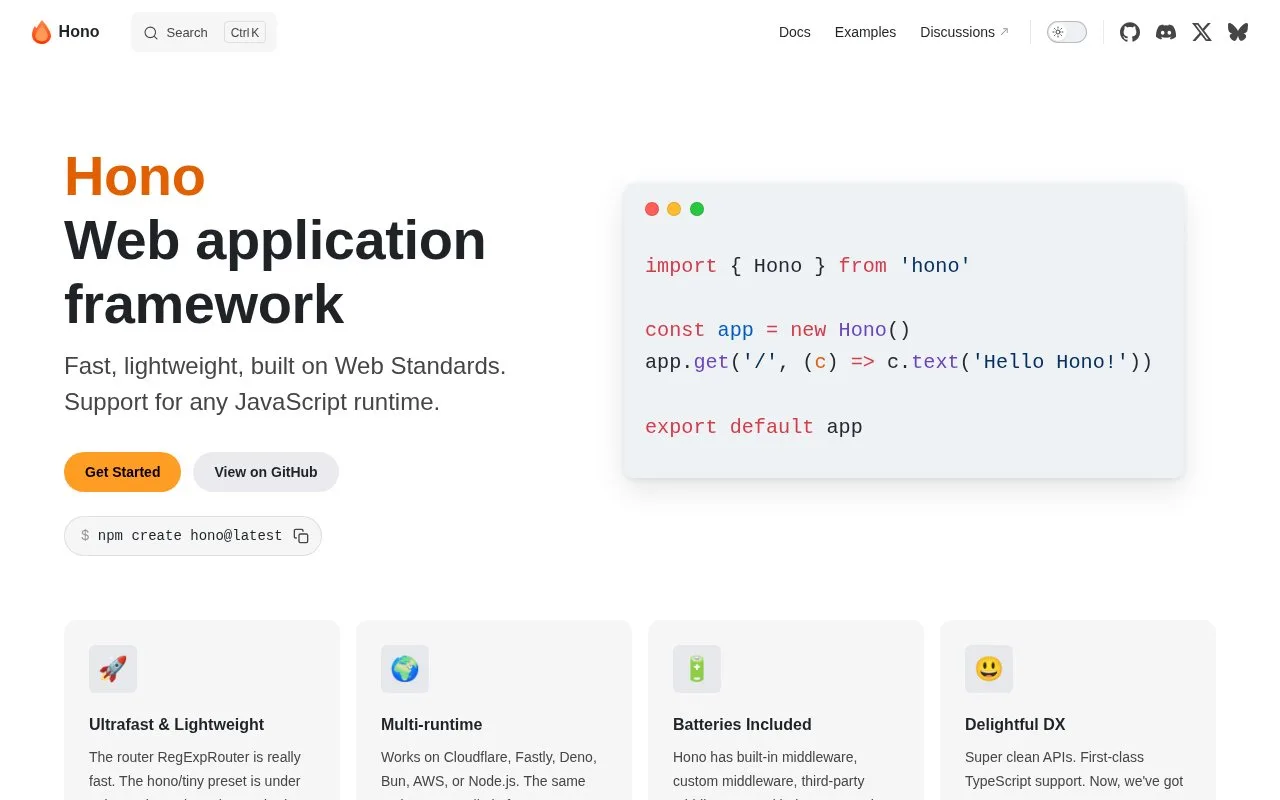Click 'Fast, lightweight, built on Web Standards.' tagline
This screenshot has height=800, width=1280.
tap(285, 366)
